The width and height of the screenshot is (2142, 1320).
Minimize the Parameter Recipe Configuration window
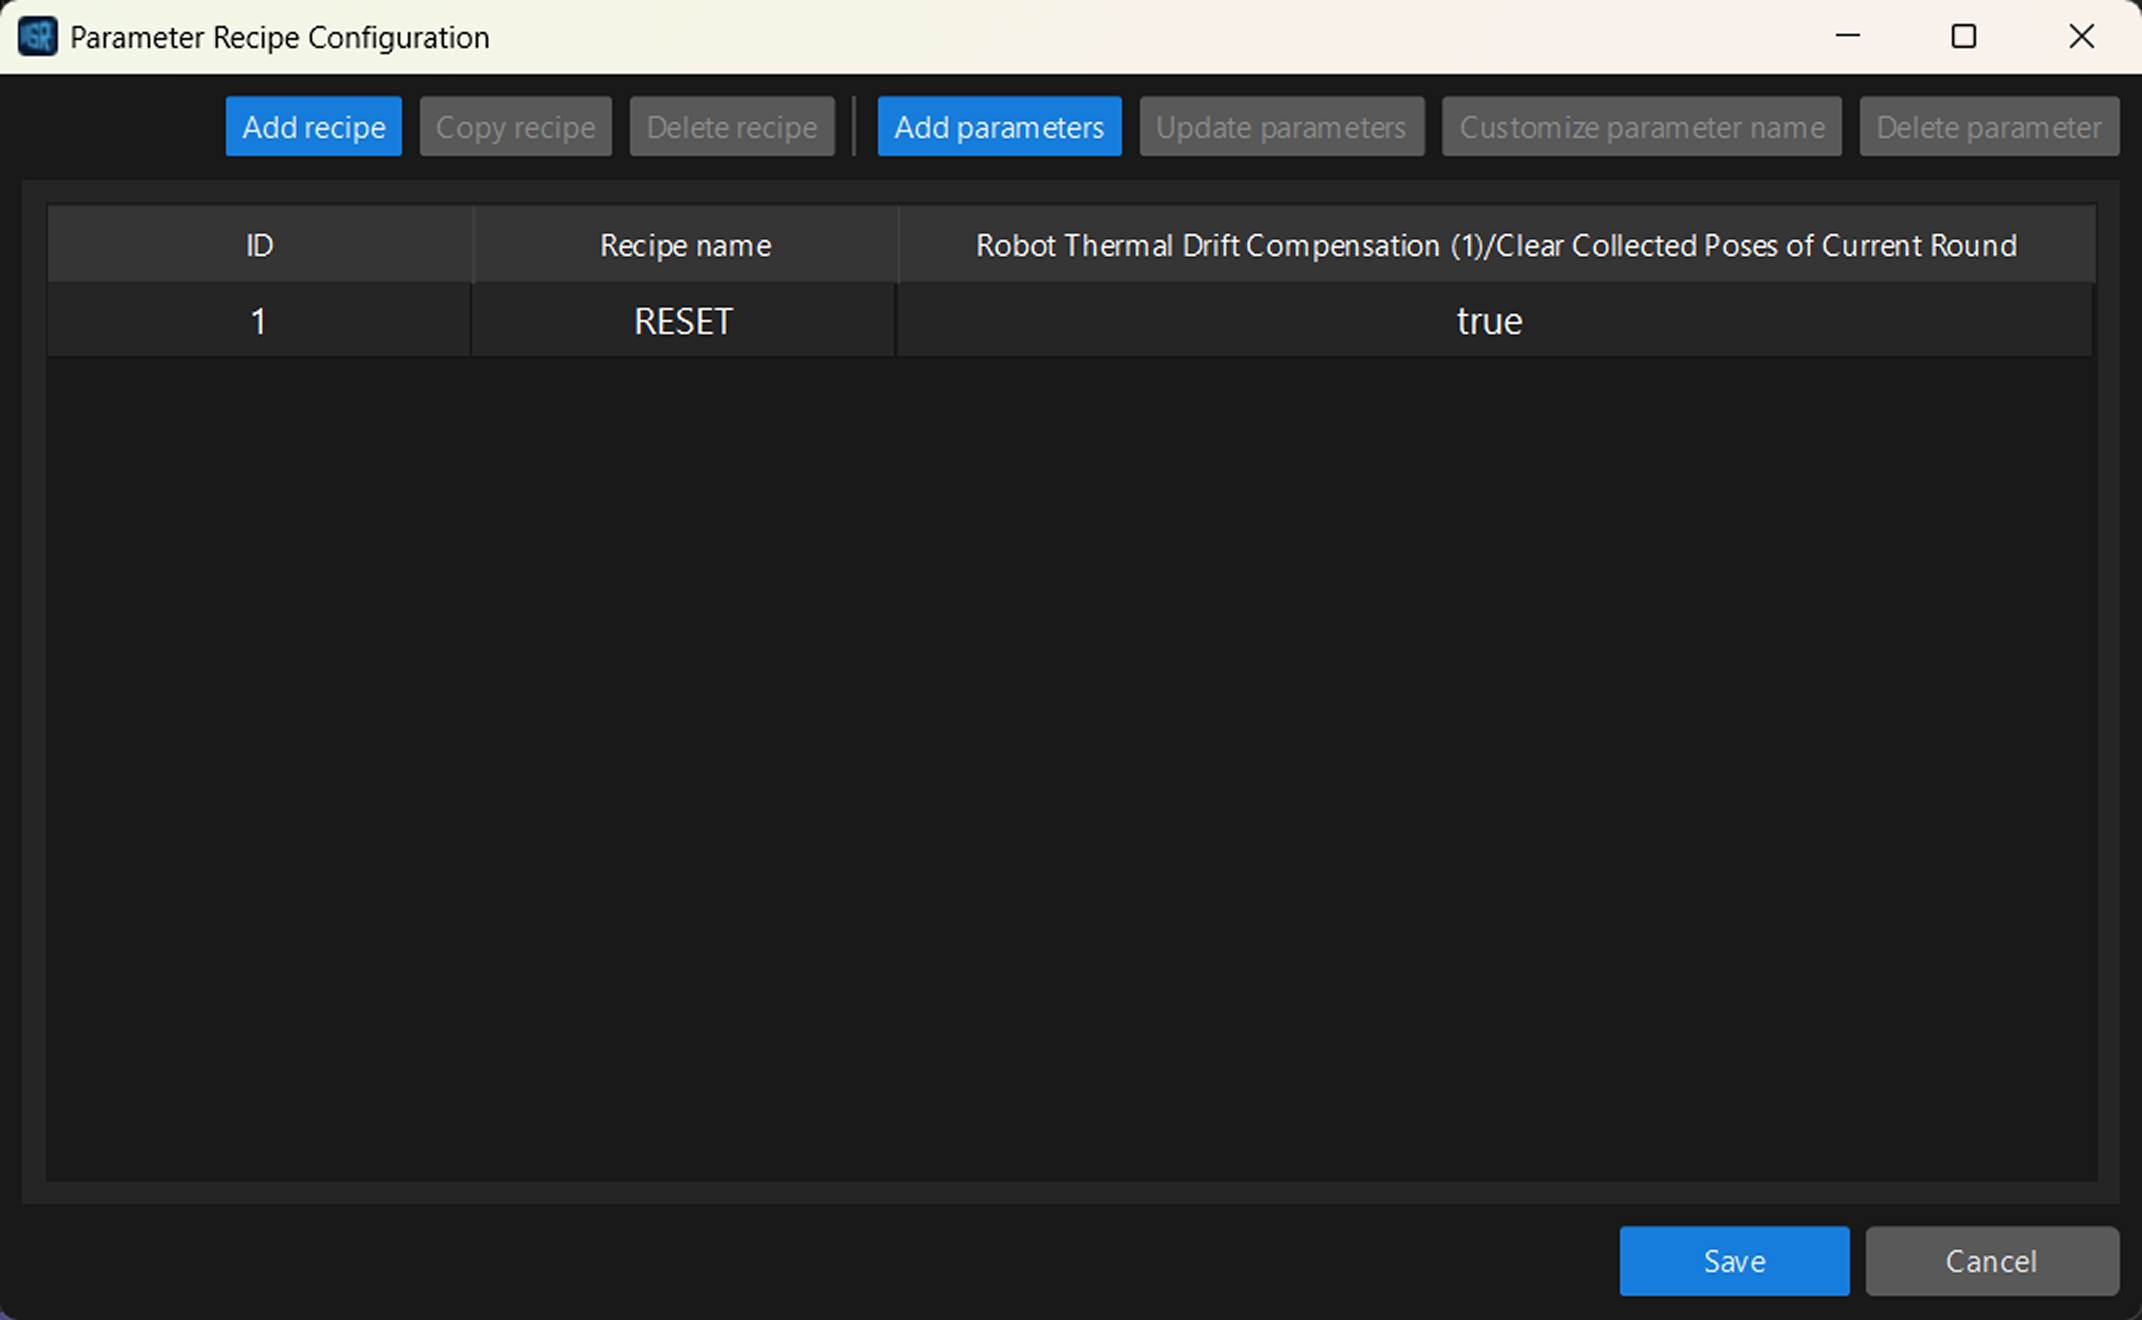click(x=1847, y=37)
